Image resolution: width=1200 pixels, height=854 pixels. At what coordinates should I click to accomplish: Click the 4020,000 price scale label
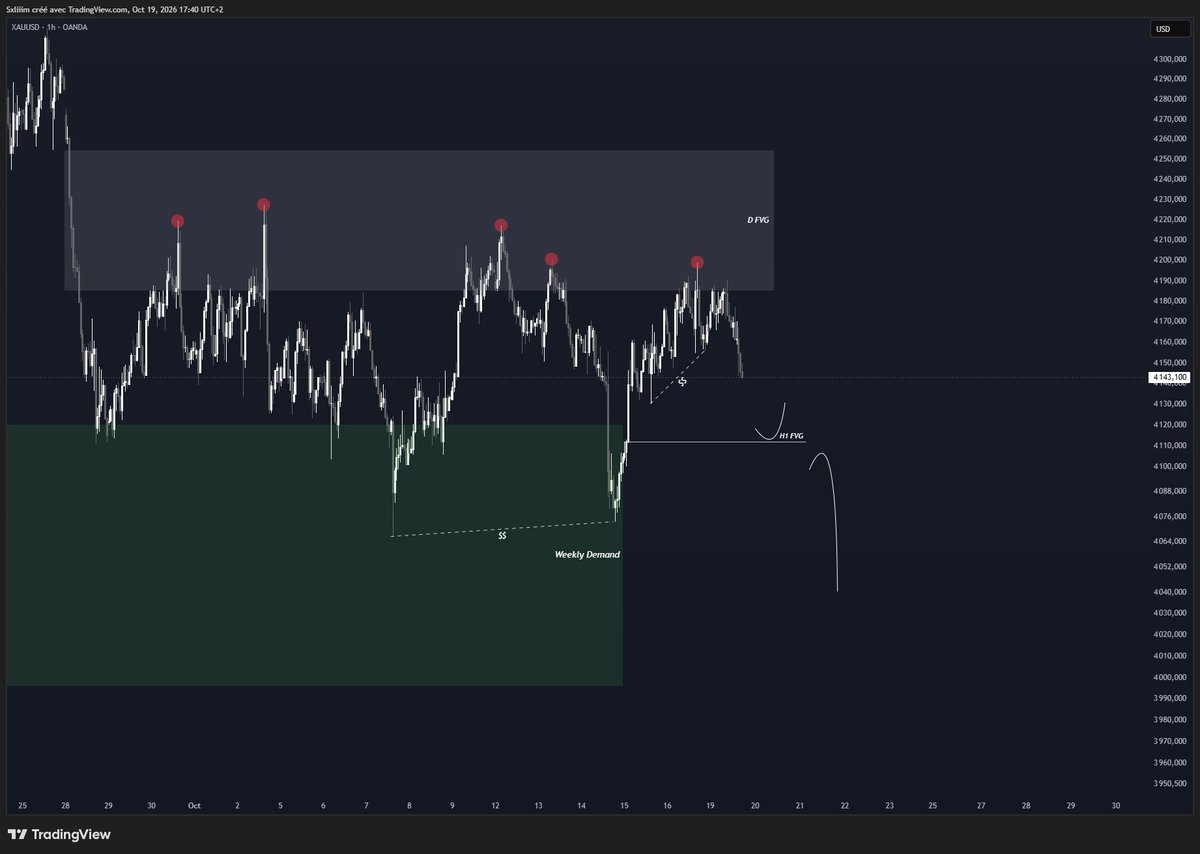[1170, 634]
